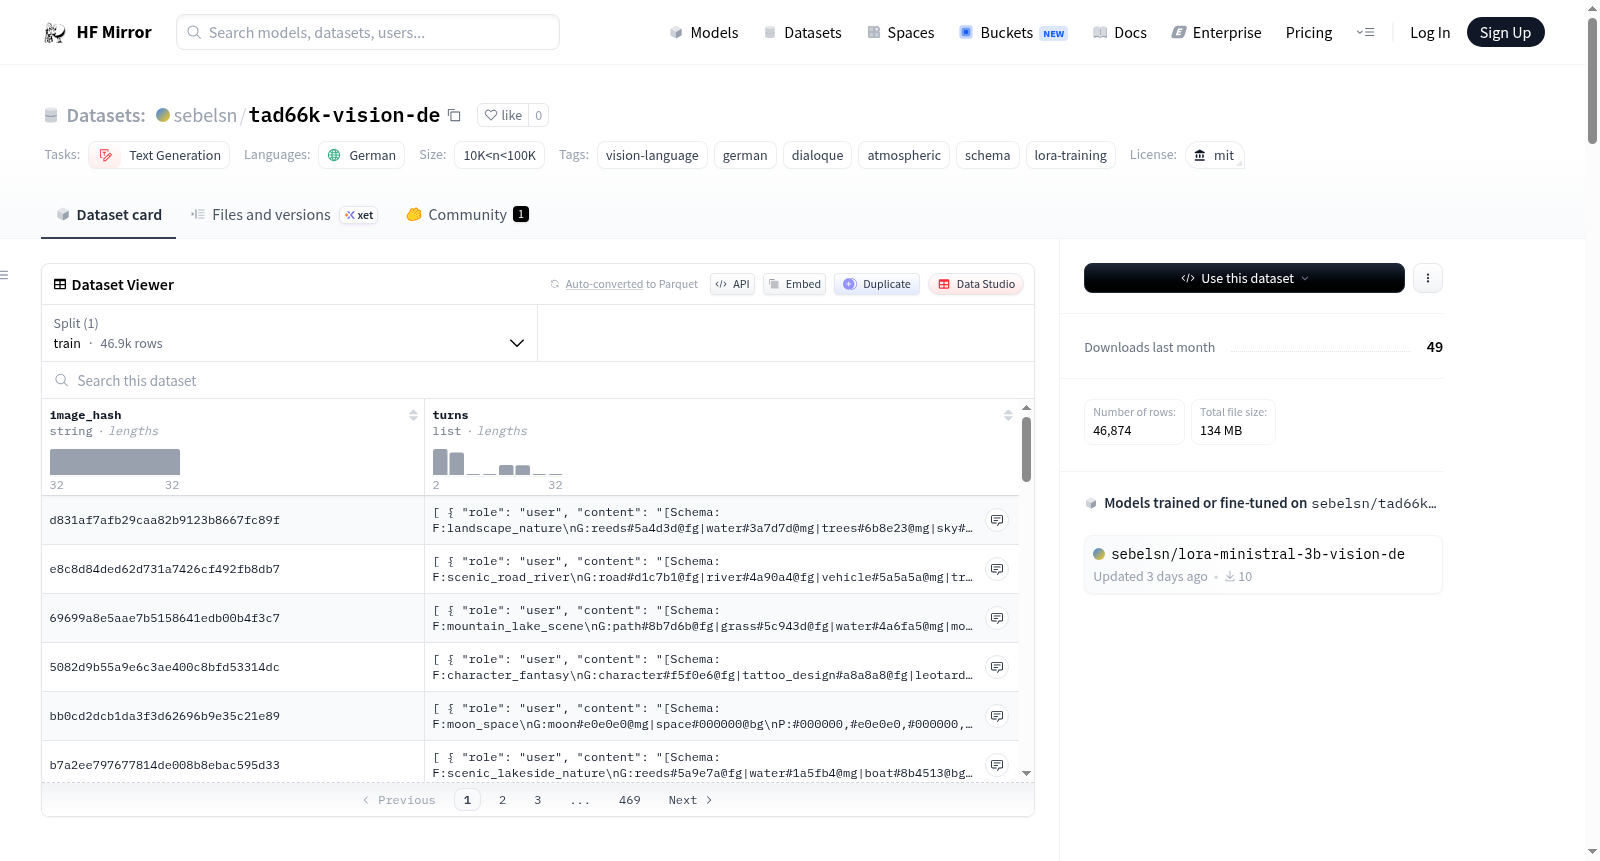Copy dataset name with the copy icon

pos(454,115)
